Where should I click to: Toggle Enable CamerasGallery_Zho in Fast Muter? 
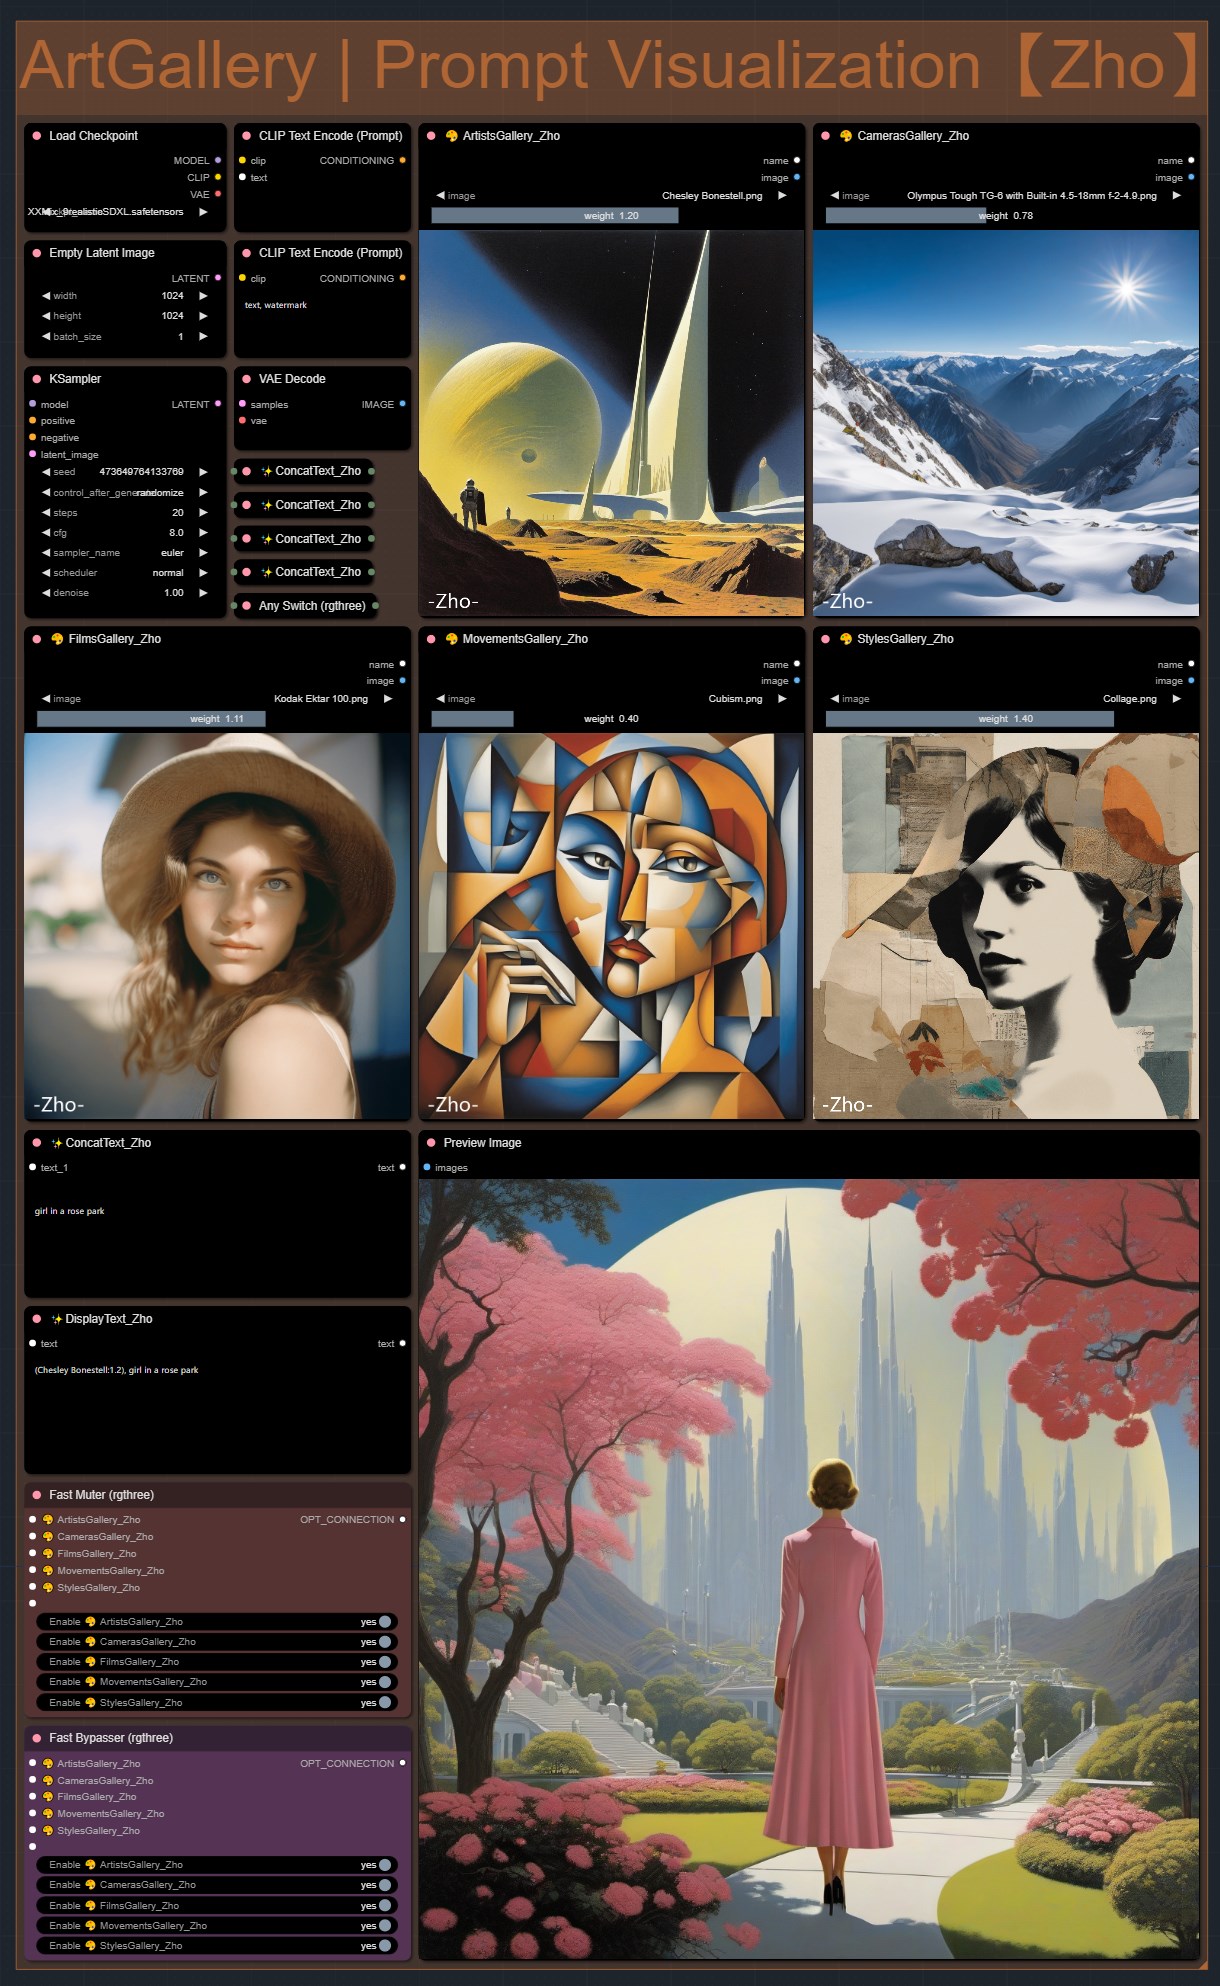pos(217,1642)
